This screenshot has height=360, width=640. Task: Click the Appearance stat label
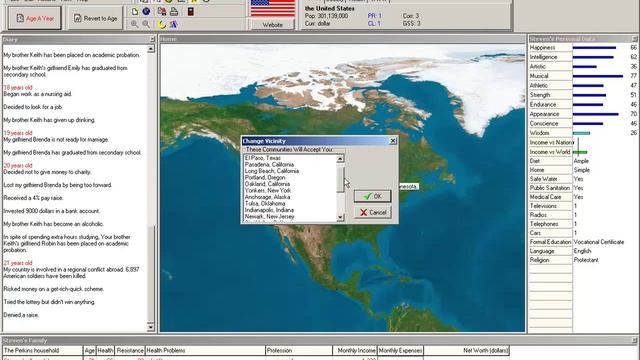pyautogui.click(x=544, y=114)
